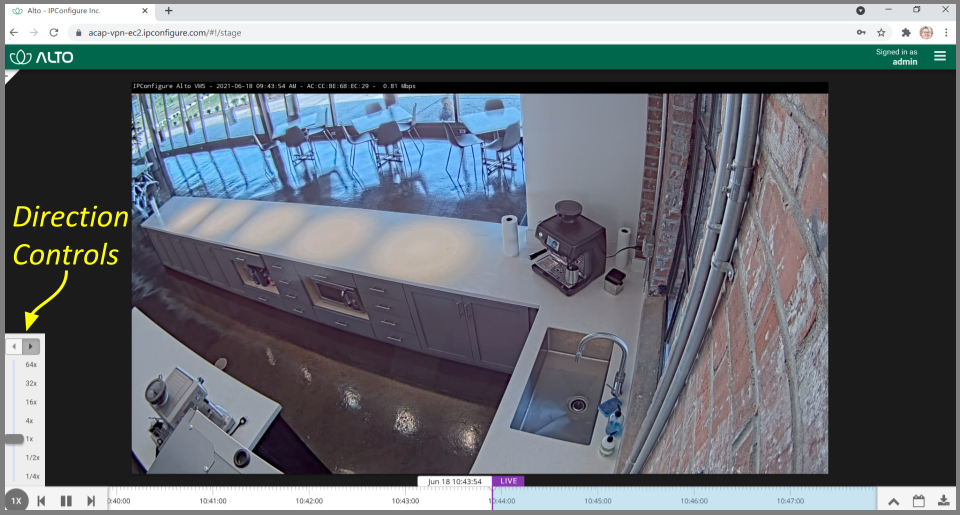Image resolution: width=960 pixels, height=515 pixels.
Task: Reload the browser page
Action: pyautogui.click(x=54, y=32)
